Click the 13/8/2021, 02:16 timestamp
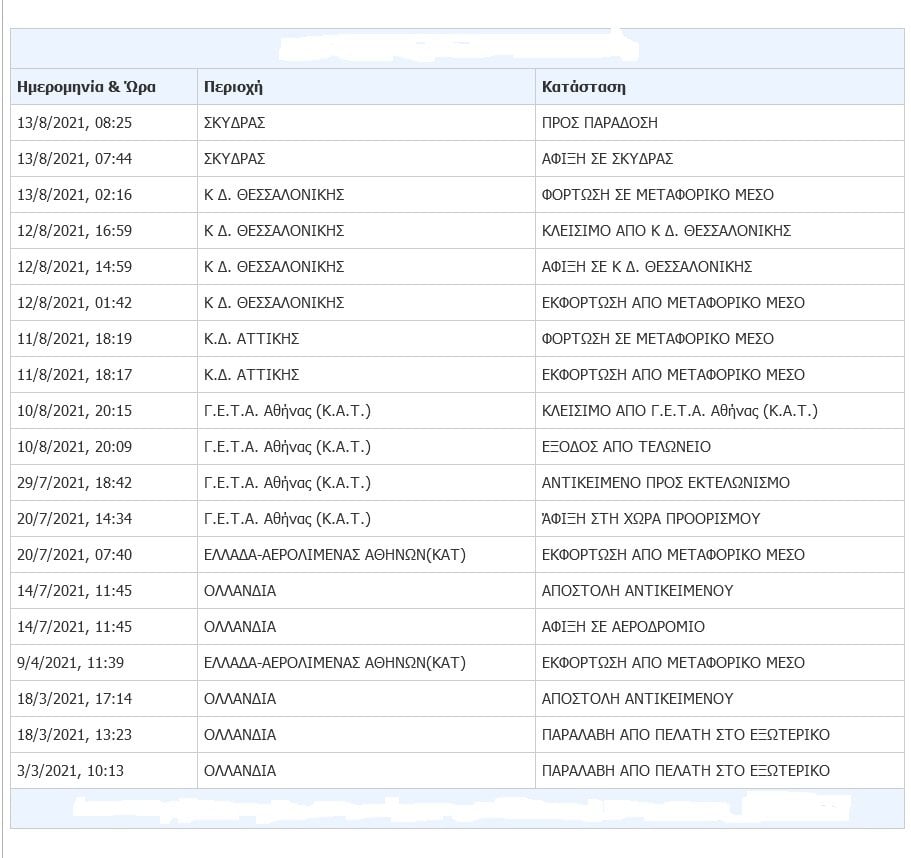This screenshot has width=911, height=858. pos(75,195)
